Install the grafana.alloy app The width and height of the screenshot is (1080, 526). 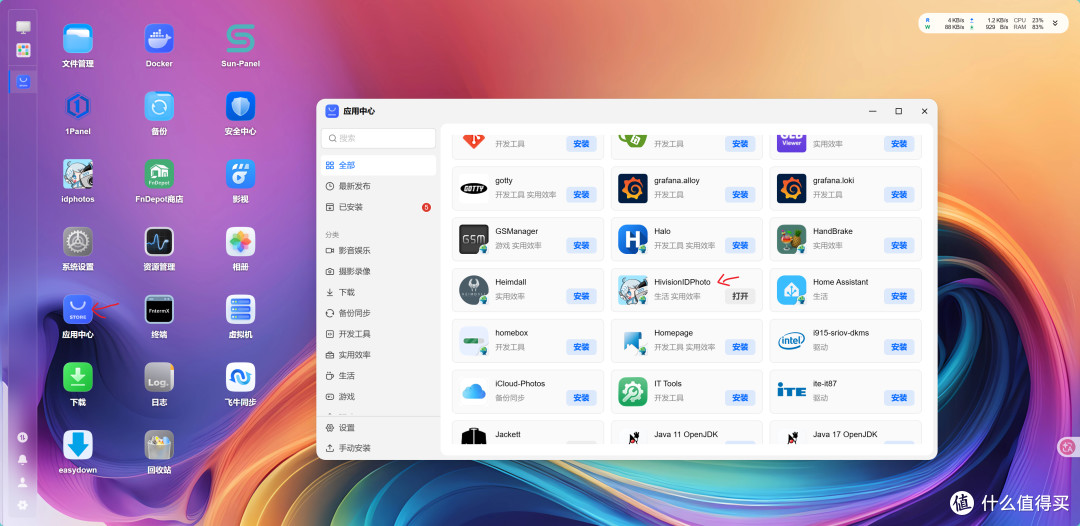pyautogui.click(x=740, y=195)
